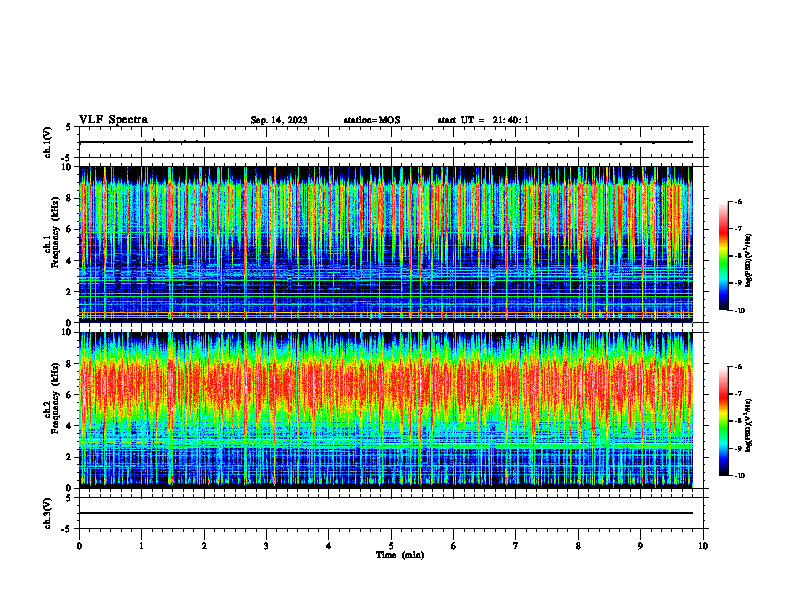The image size is (792, 612).
Task: Click the '2' tick on ch.2 frequency axis
Action: pos(71,457)
